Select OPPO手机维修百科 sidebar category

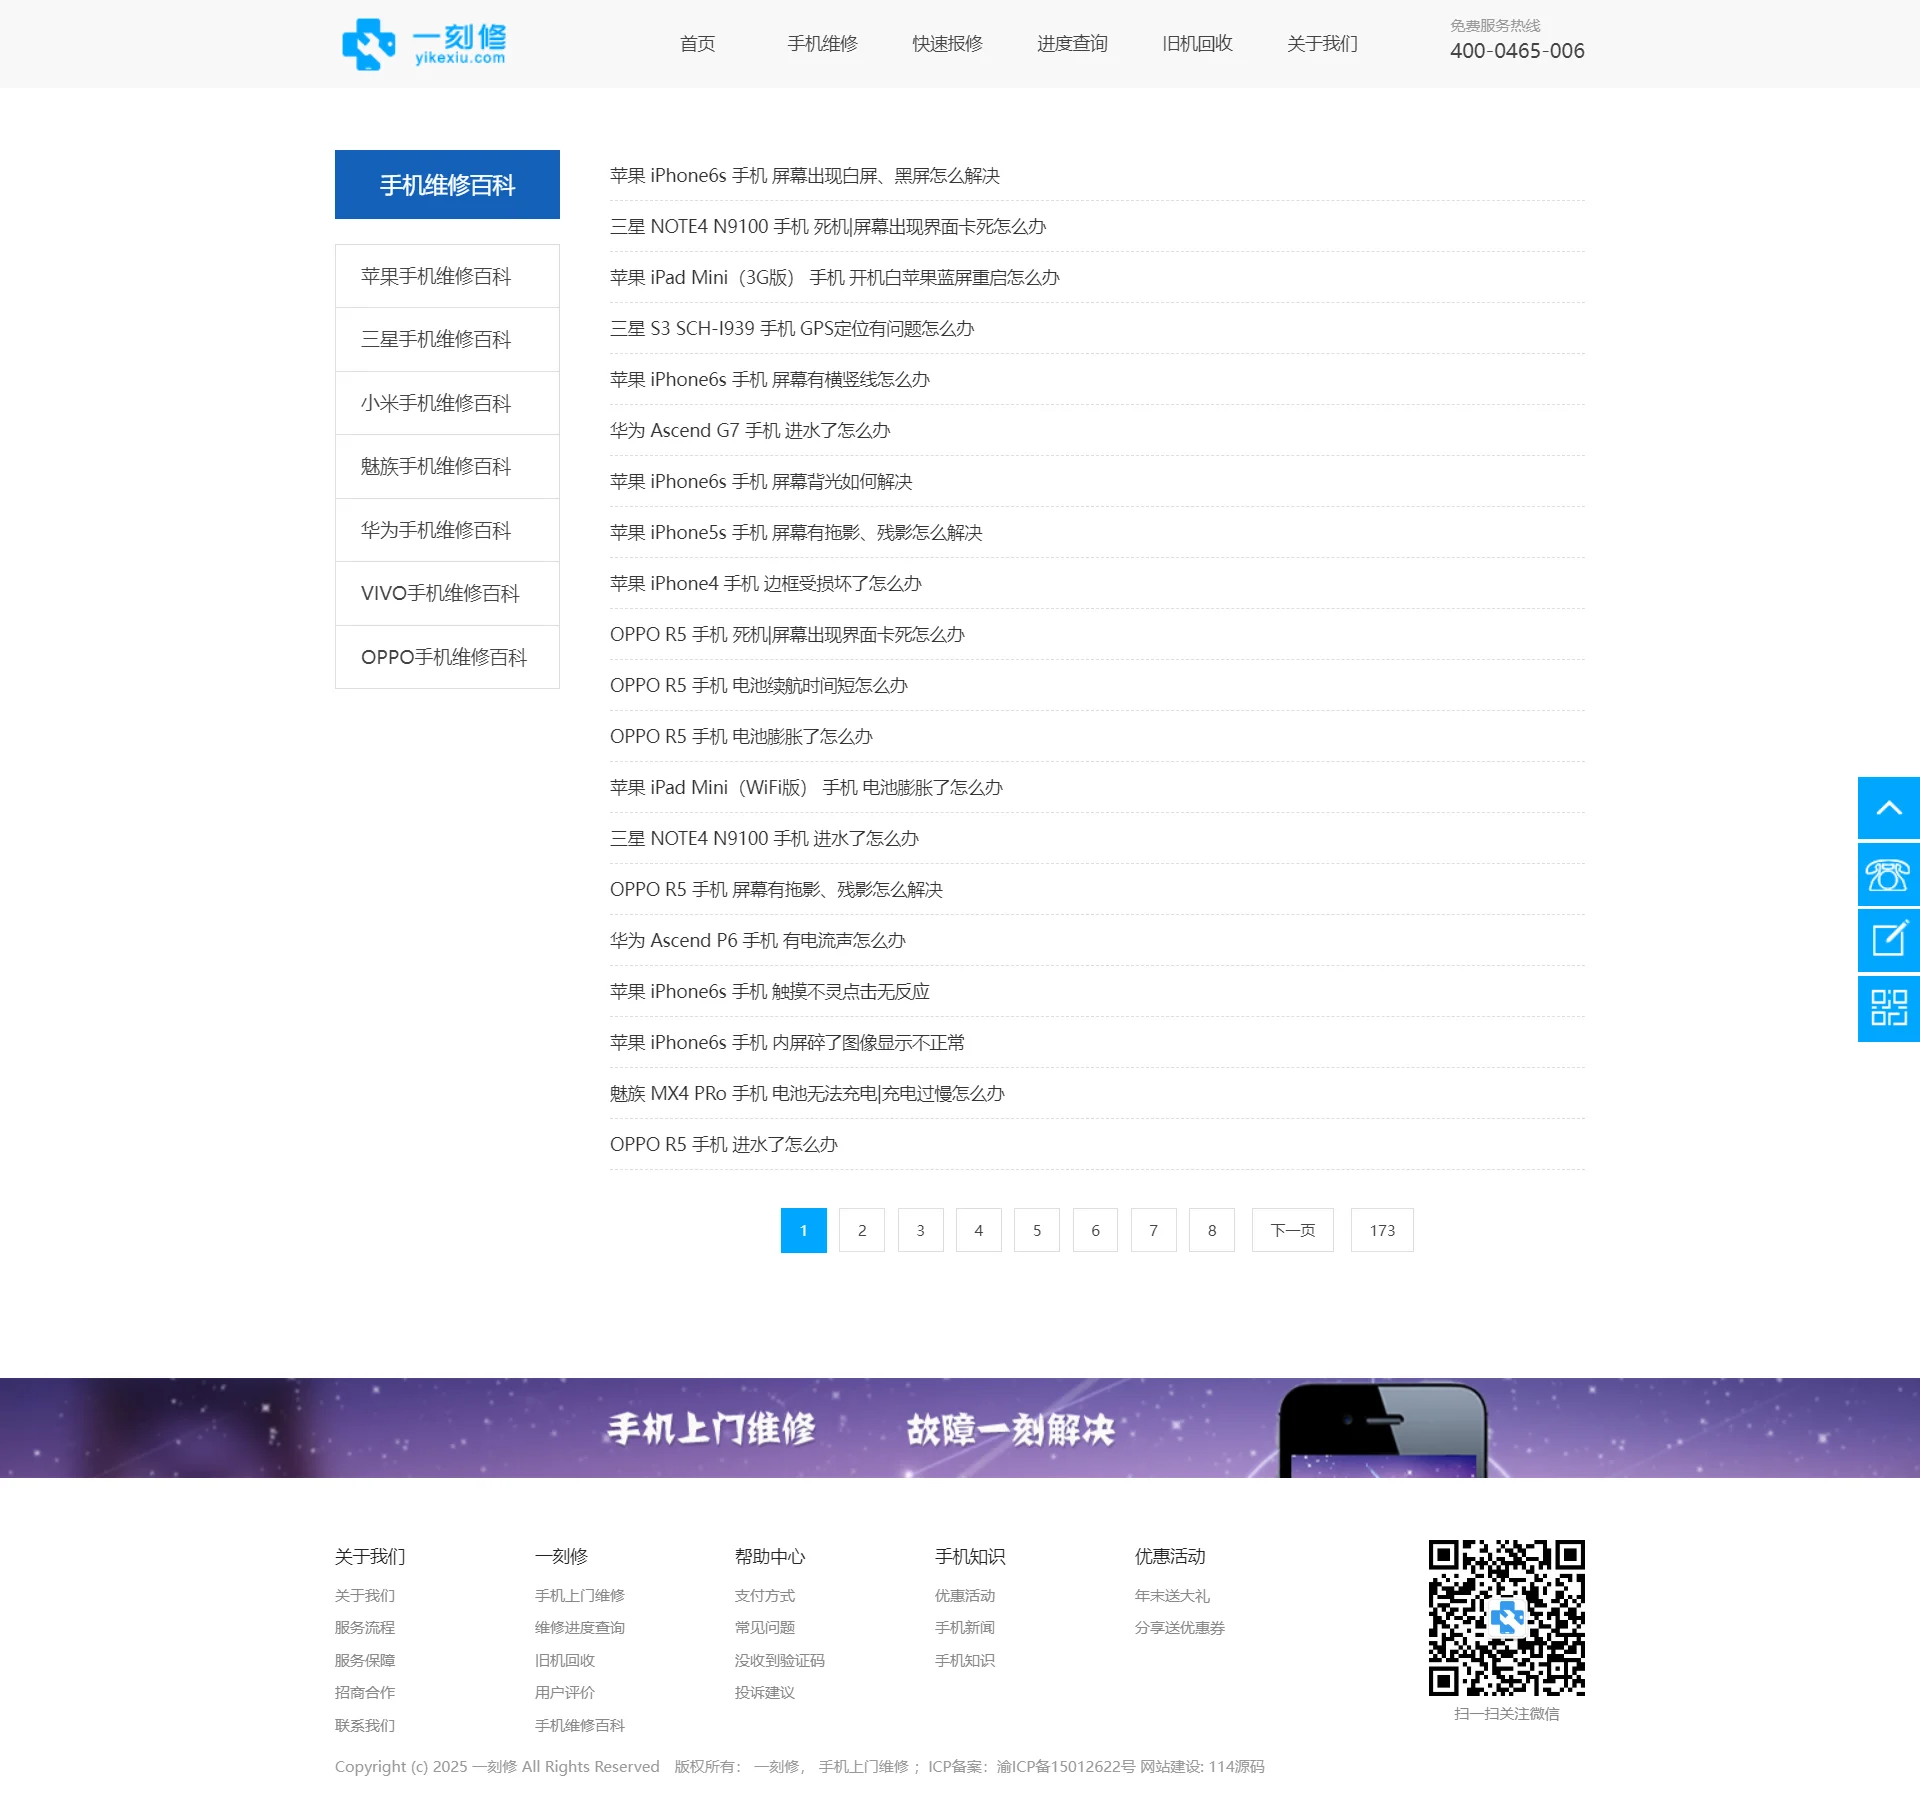point(443,658)
